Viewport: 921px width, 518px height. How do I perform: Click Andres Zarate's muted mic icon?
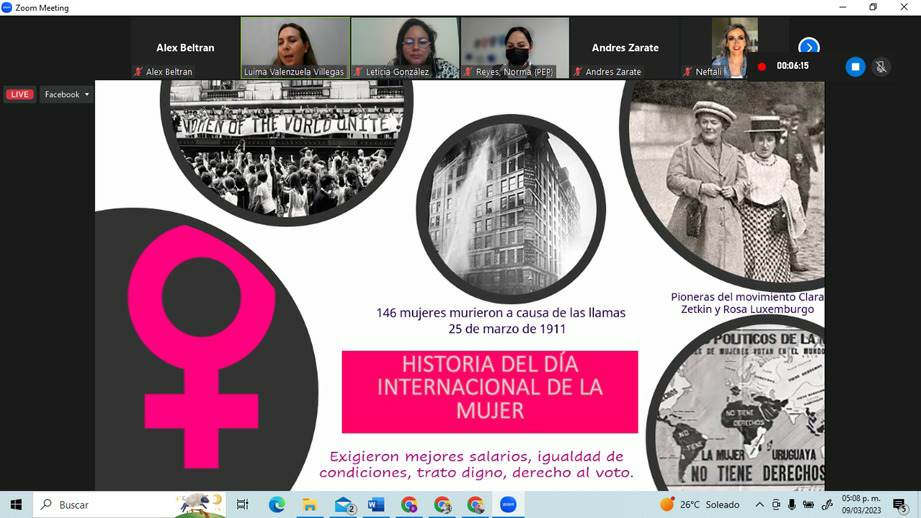click(578, 72)
